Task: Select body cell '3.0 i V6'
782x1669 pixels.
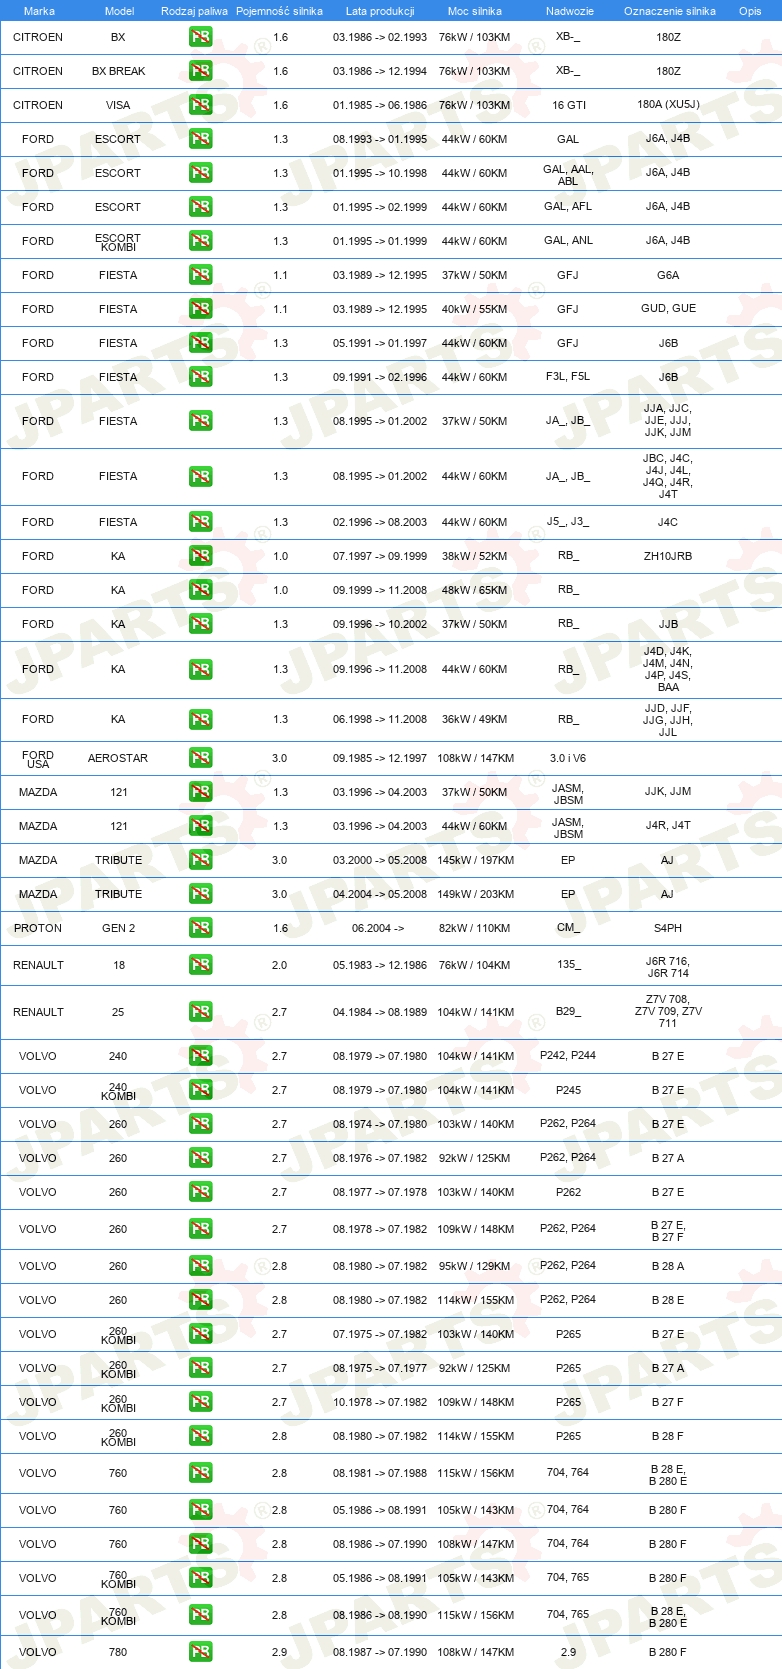Action: (568, 758)
